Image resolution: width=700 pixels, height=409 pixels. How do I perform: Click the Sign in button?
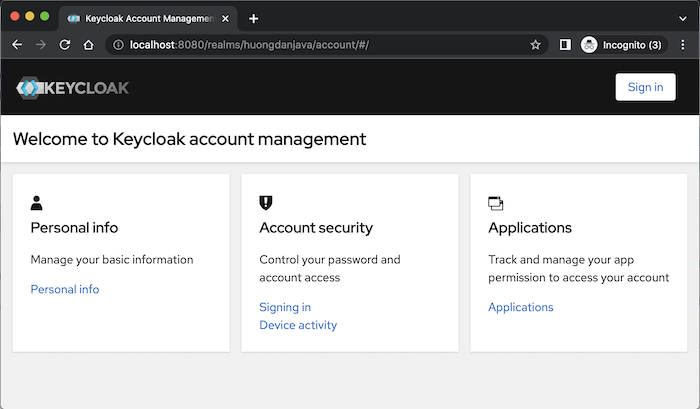pyautogui.click(x=646, y=87)
